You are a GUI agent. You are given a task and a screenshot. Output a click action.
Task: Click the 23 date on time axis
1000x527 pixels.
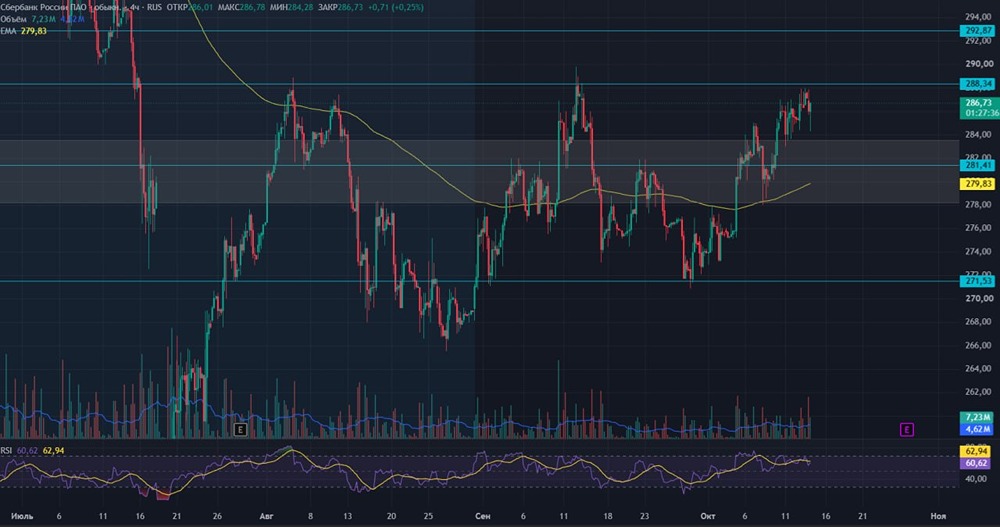[x=645, y=516]
